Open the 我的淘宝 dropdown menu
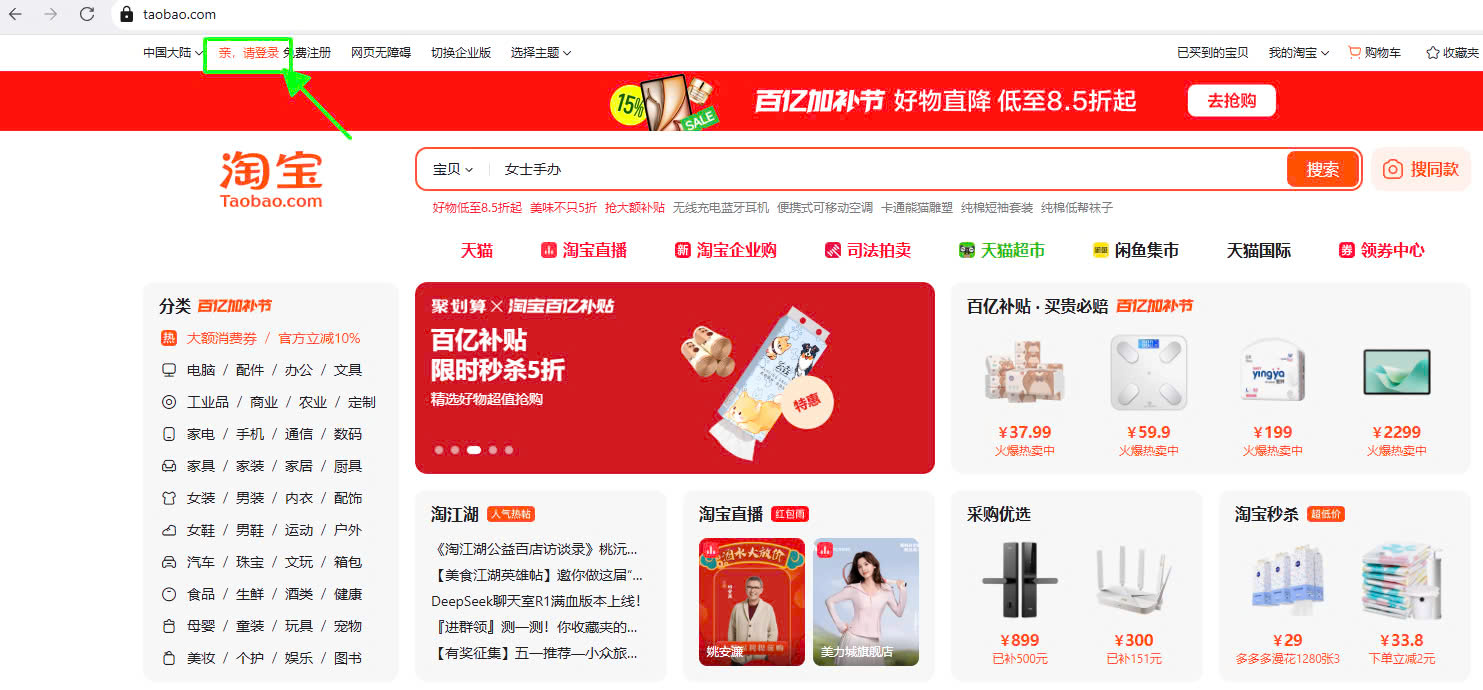The width and height of the screenshot is (1483, 690). (1299, 53)
